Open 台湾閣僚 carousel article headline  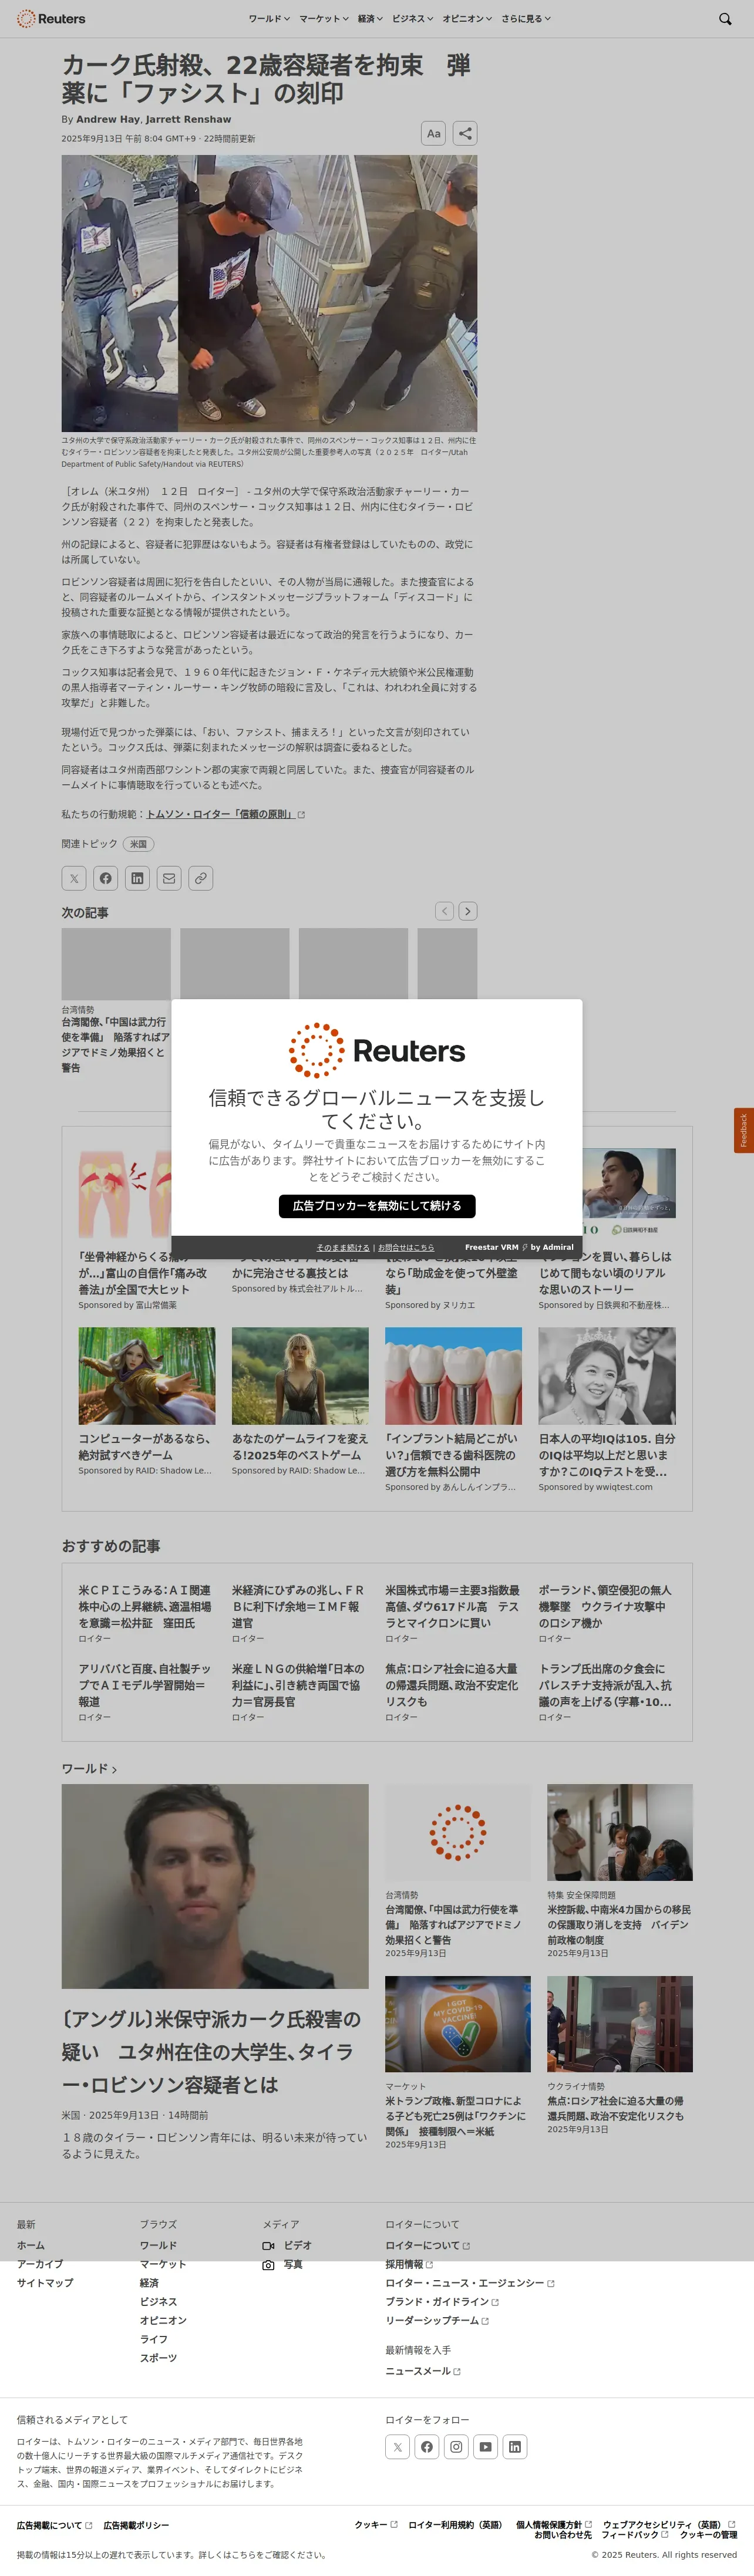point(115,1045)
